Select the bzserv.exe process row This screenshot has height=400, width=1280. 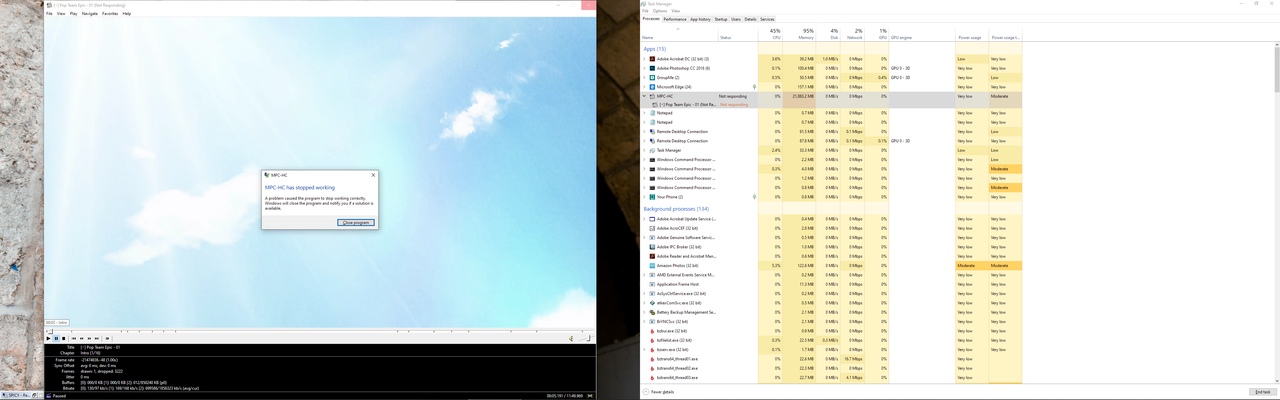coord(832,349)
